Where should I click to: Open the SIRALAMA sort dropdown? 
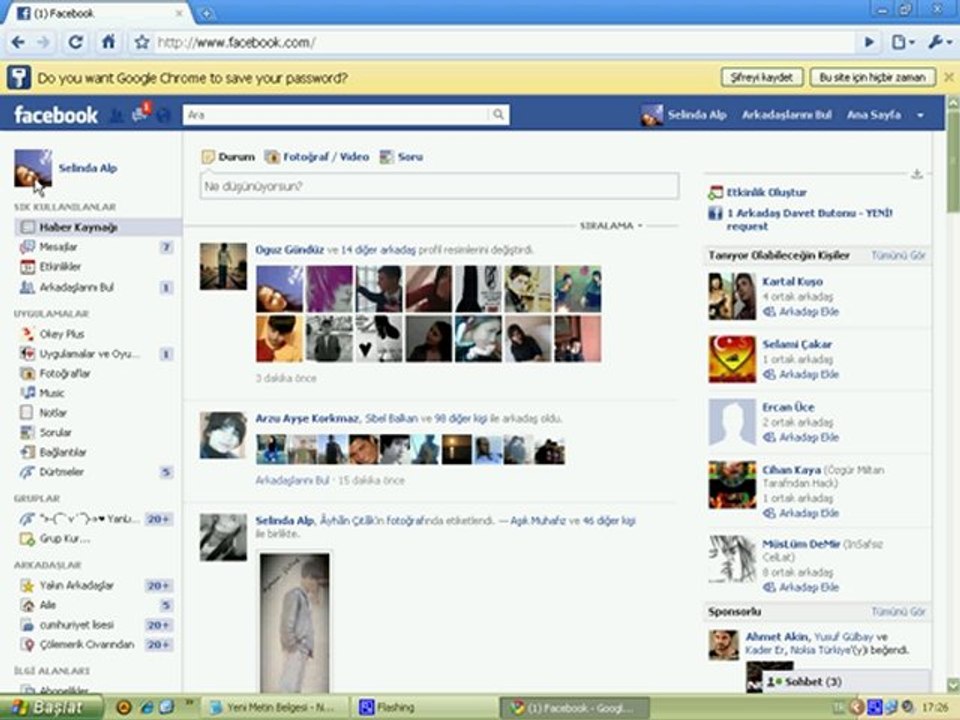tap(611, 225)
